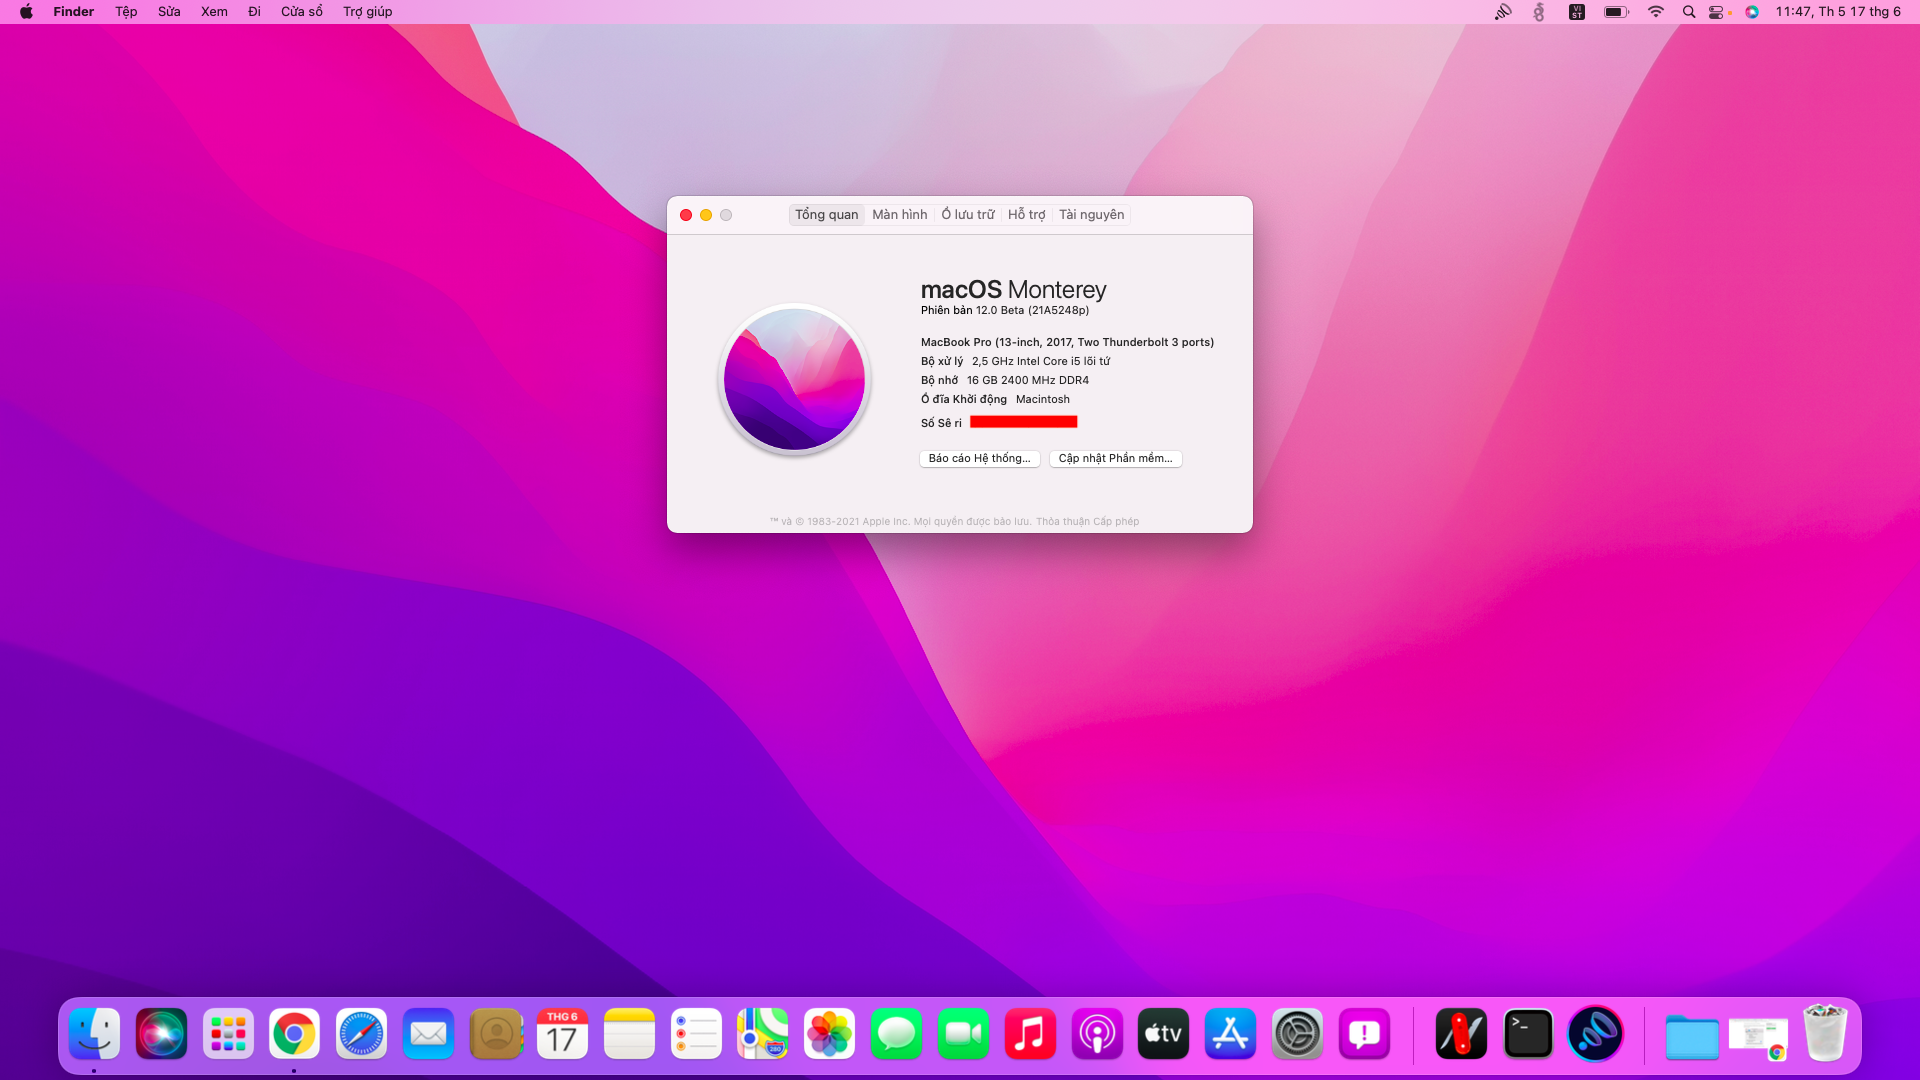This screenshot has width=1920, height=1080.
Task: Switch to the Ổ lưu trữ tab
Action: (967, 215)
